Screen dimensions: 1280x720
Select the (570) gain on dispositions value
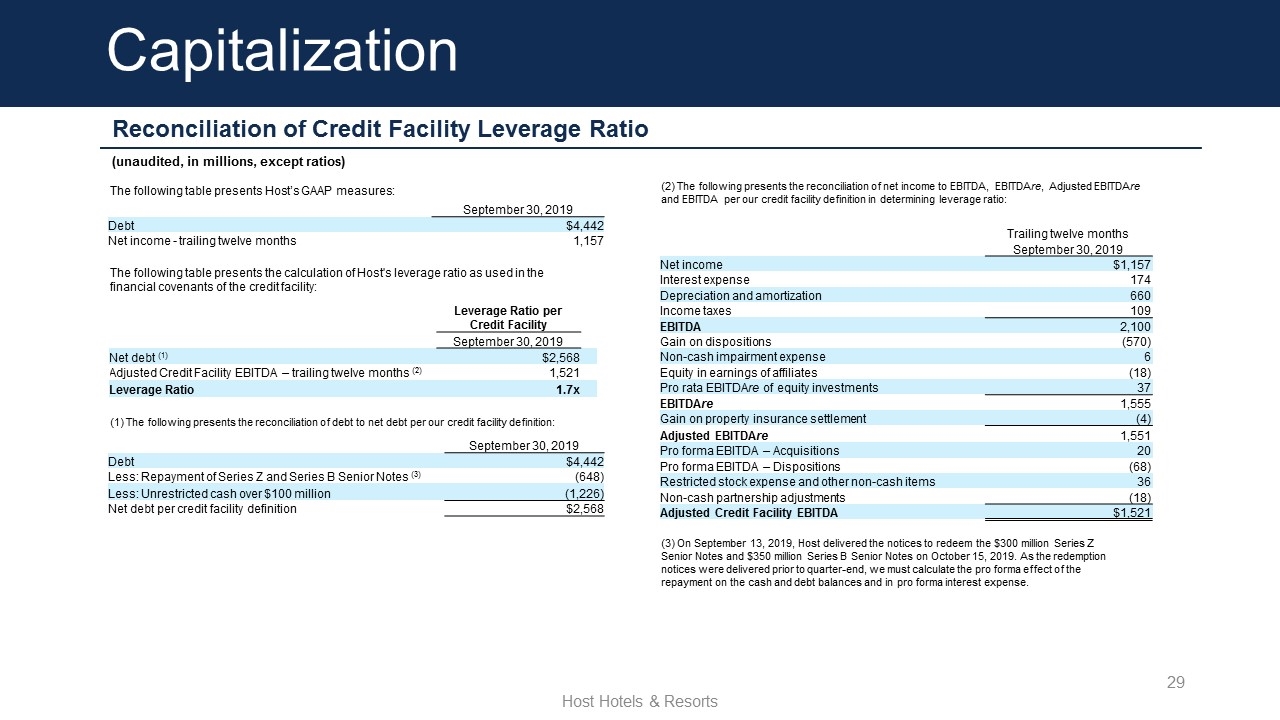[1138, 342]
